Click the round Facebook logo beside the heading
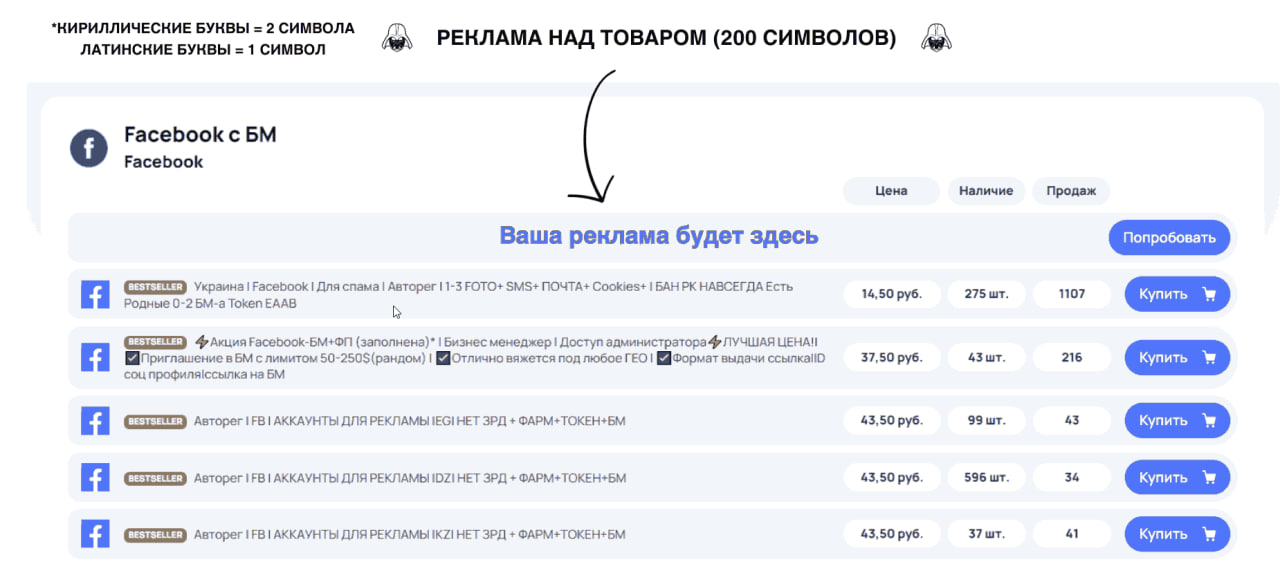 click(x=88, y=149)
